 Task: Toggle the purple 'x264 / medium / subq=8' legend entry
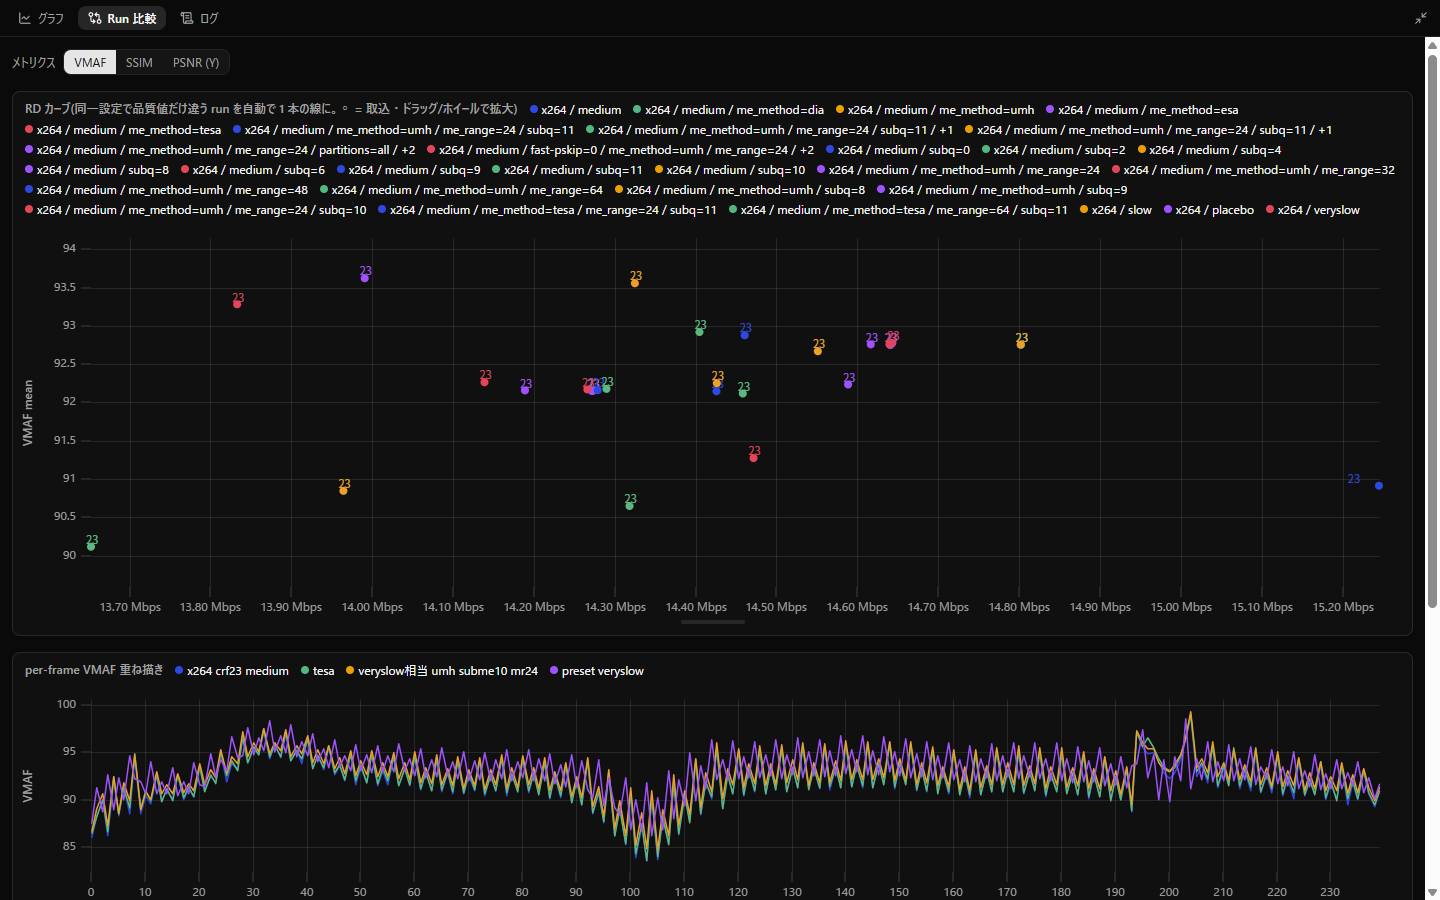tap(97, 170)
